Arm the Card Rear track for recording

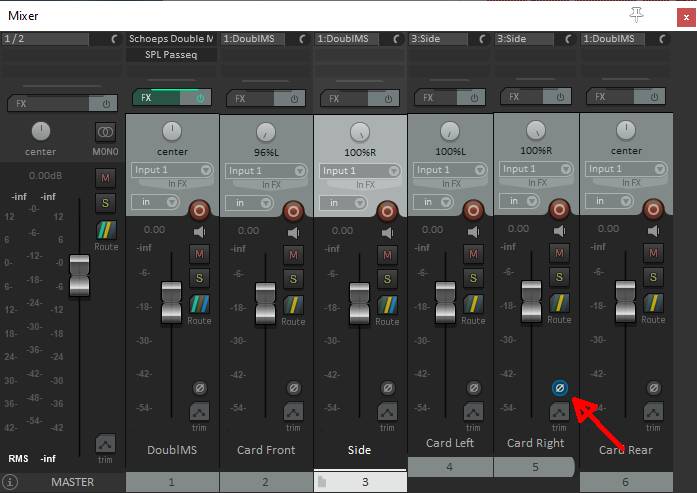click(x=653, y=210)
